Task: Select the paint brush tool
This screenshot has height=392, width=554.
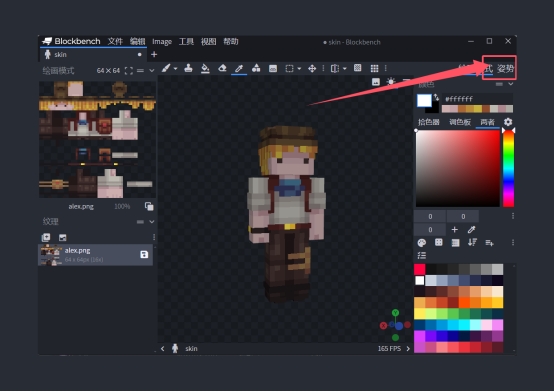Action: 166,68
